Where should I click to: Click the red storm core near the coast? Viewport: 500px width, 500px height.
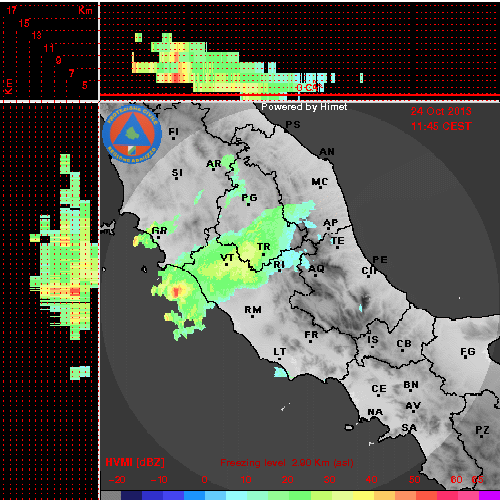pos(176,292)
